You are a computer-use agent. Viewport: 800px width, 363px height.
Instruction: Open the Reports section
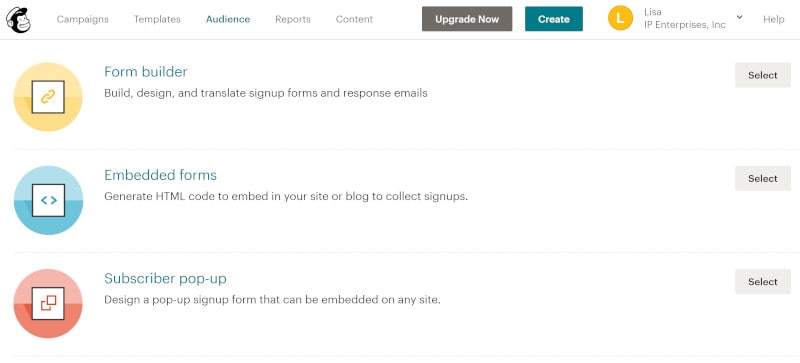tap(293, 19)
